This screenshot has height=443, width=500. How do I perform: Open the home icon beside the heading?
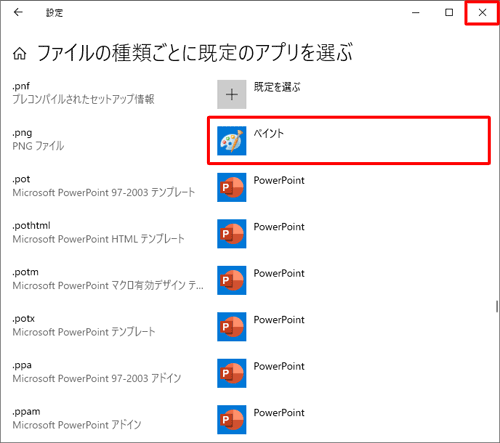tap(19, 53)
